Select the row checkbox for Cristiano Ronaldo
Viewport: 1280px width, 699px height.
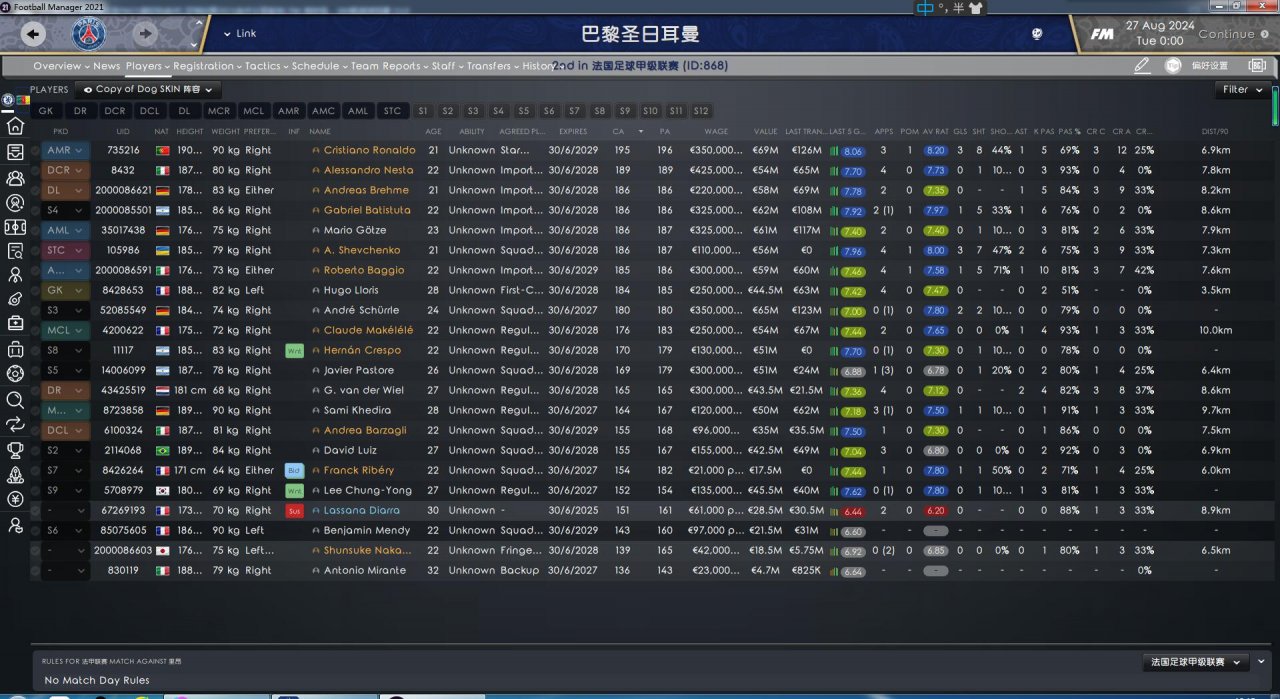(36, 150)
